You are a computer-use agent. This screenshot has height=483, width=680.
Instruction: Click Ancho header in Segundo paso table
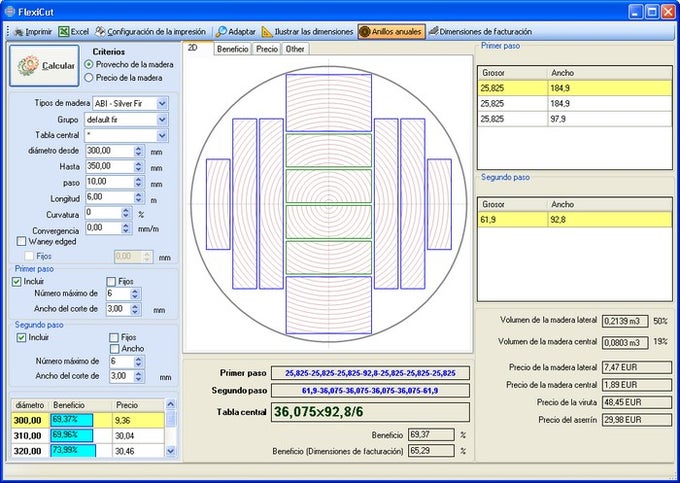click(609, 204)
